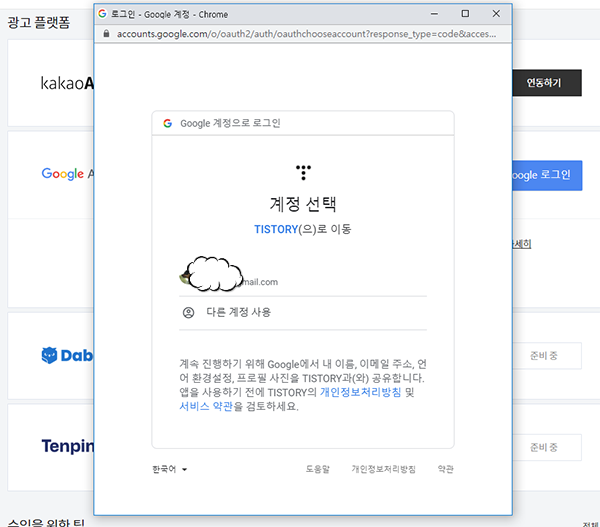Click the person icon for another account
Screen dimensions: 600x527
tap(188, 313)
